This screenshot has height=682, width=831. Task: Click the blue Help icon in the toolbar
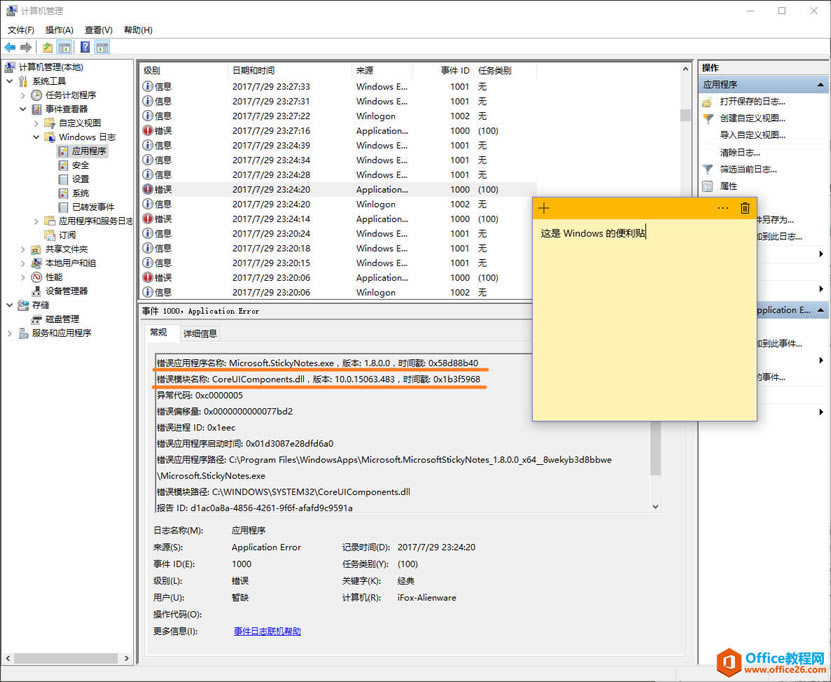[86, 47]
